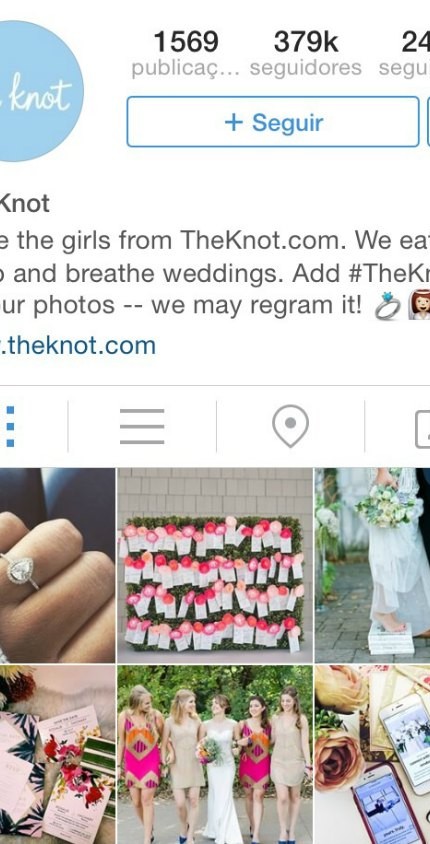View the 379k seguidores list
This screenshot has height=844, width=430.
pos(306,54)
